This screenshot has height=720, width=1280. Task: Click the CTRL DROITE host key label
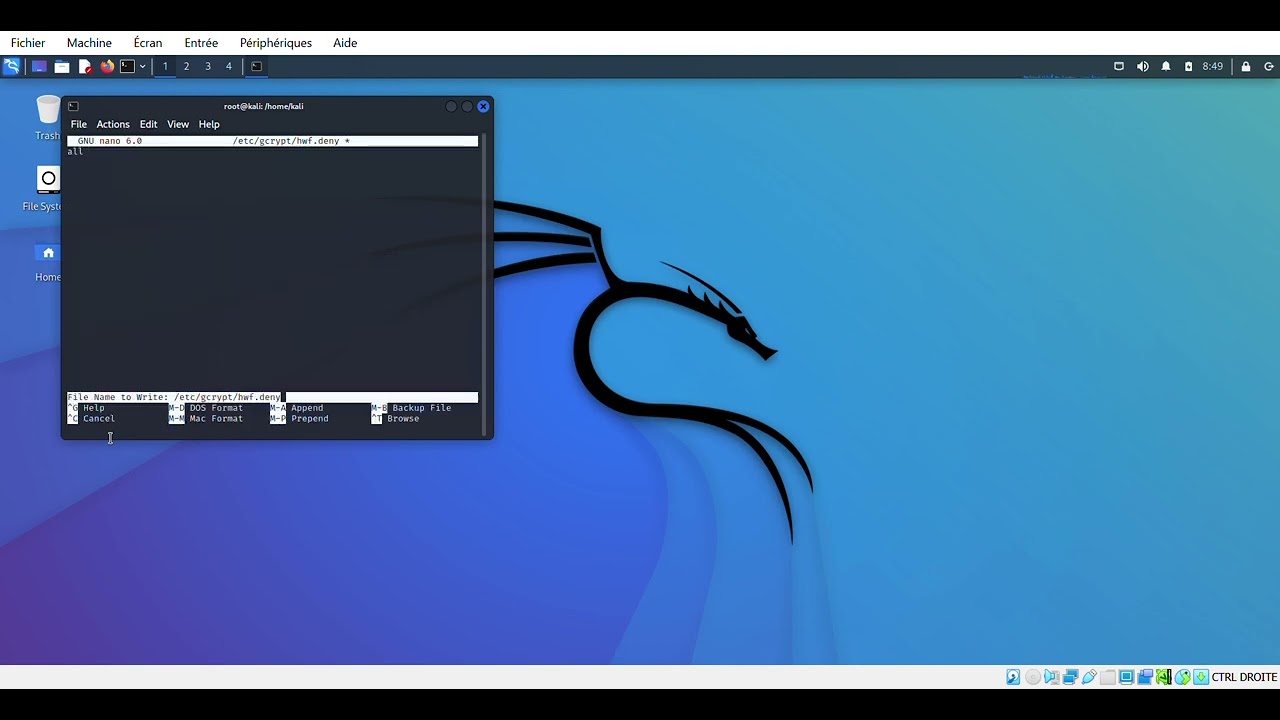pos(1244,677)
